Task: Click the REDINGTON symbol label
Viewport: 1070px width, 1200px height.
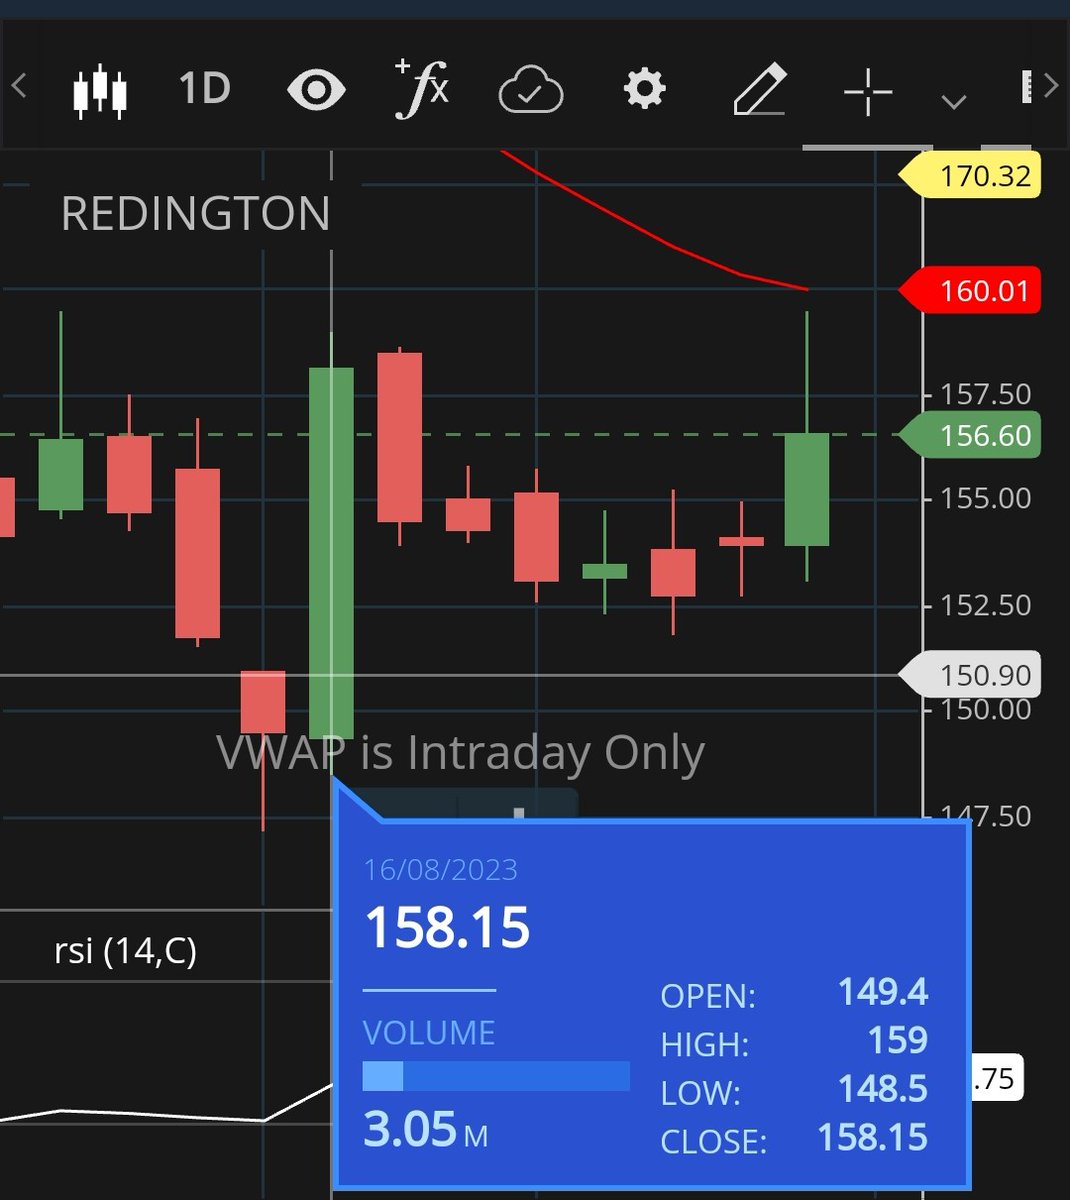Action: 195,214
